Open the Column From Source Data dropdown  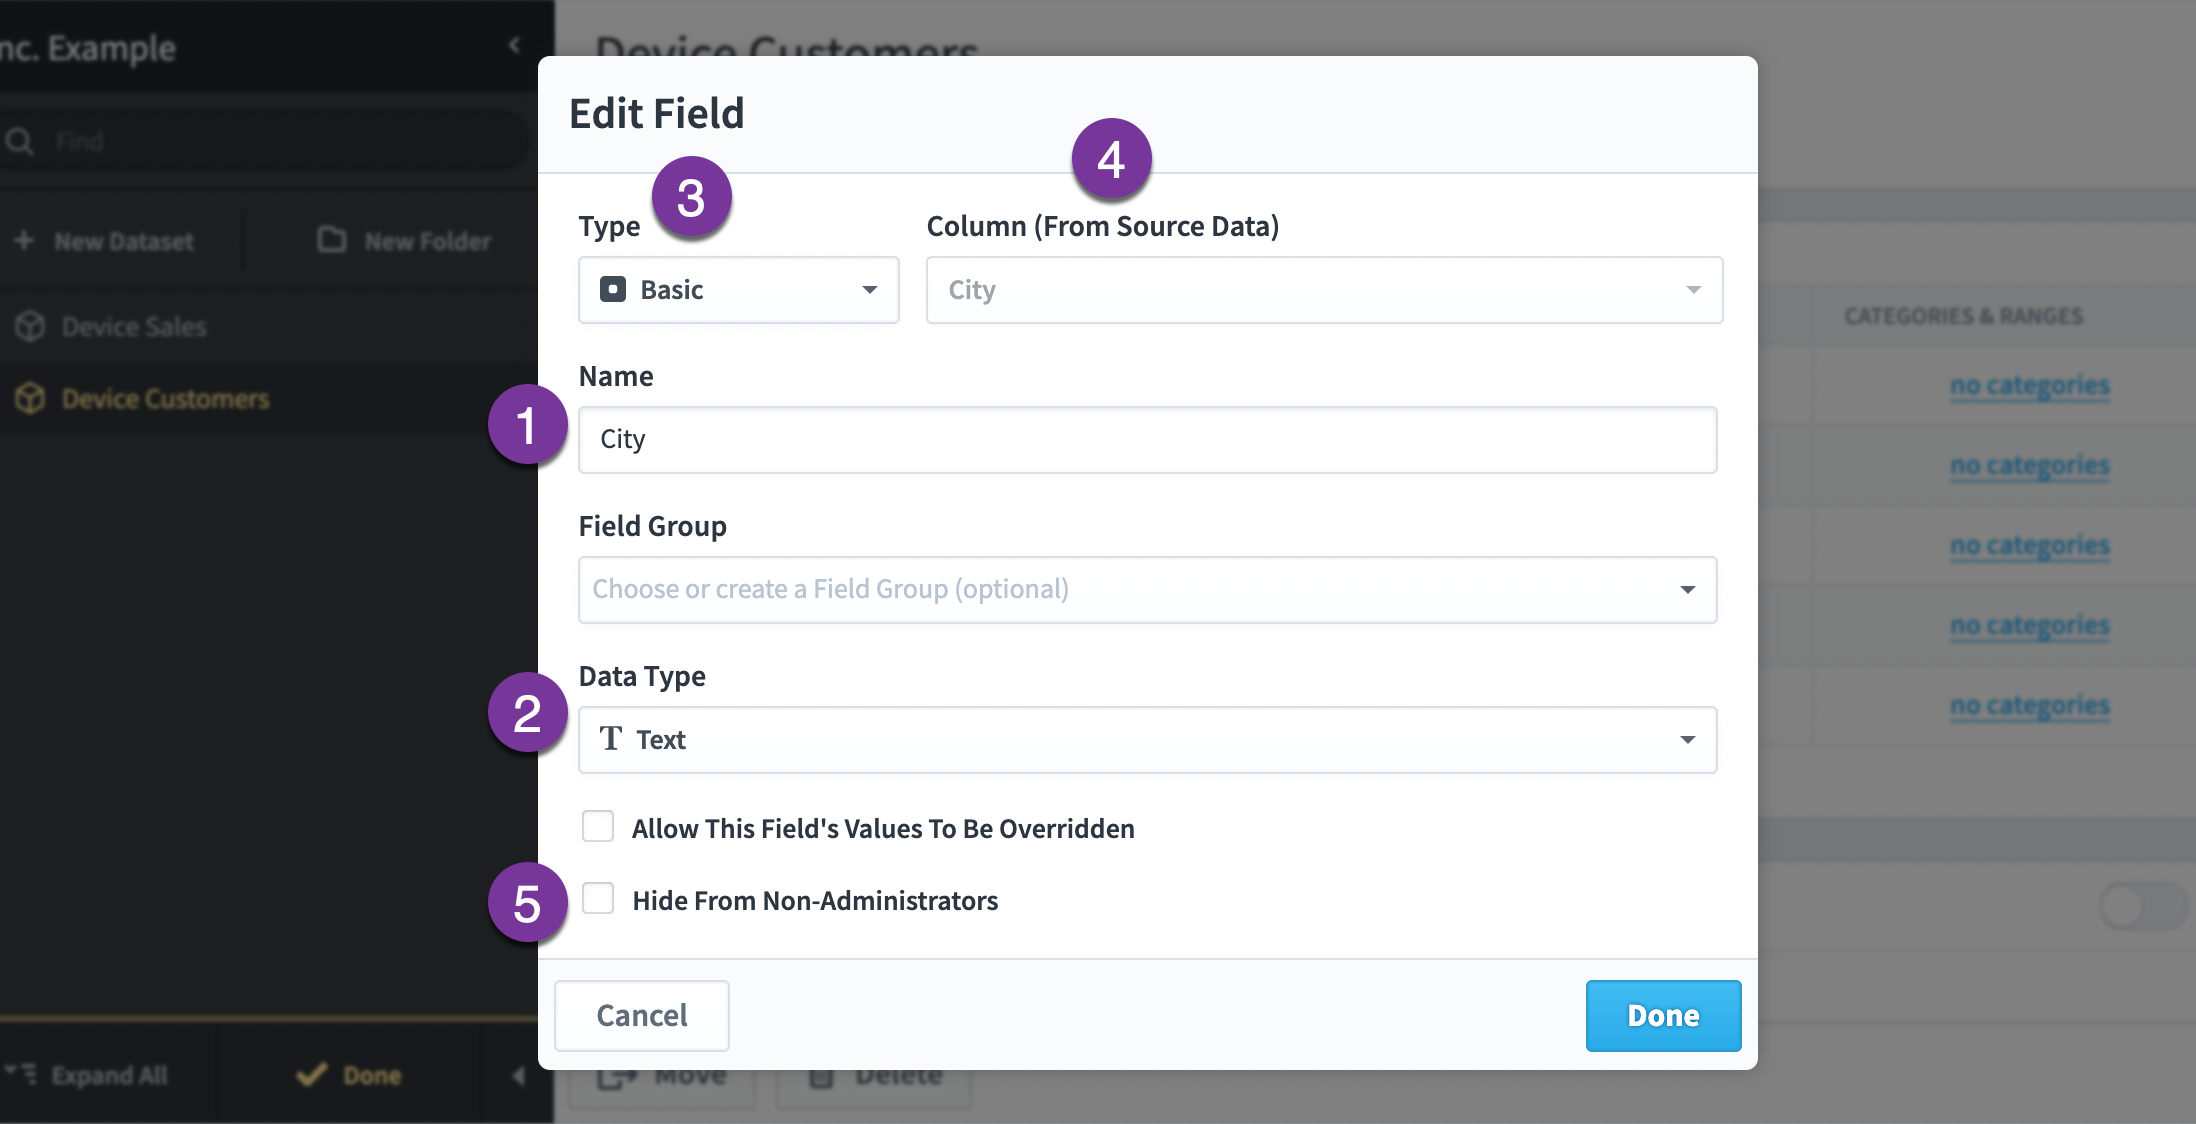pos(1325,290)
